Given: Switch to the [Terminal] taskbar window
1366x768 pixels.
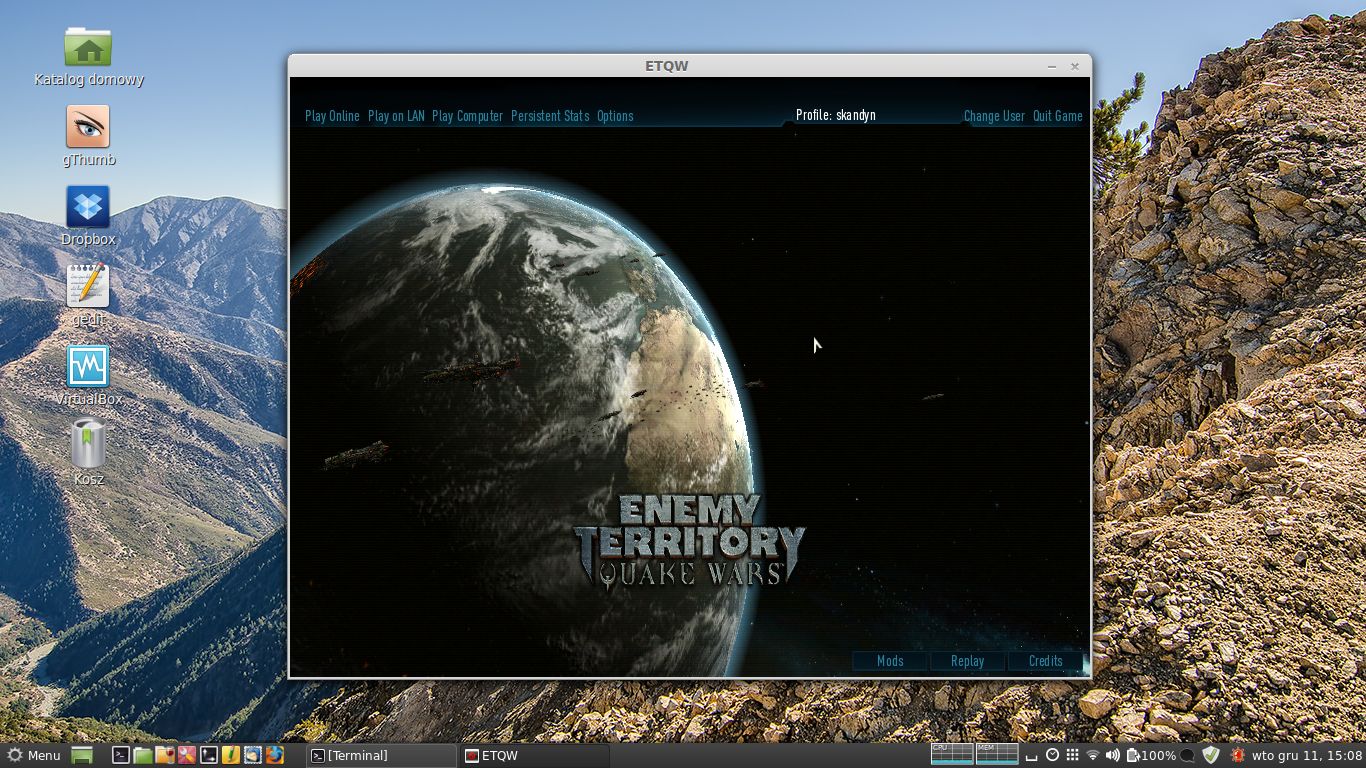Looking at the screenshot, I should pyautogui.click(x=380, y=756).
